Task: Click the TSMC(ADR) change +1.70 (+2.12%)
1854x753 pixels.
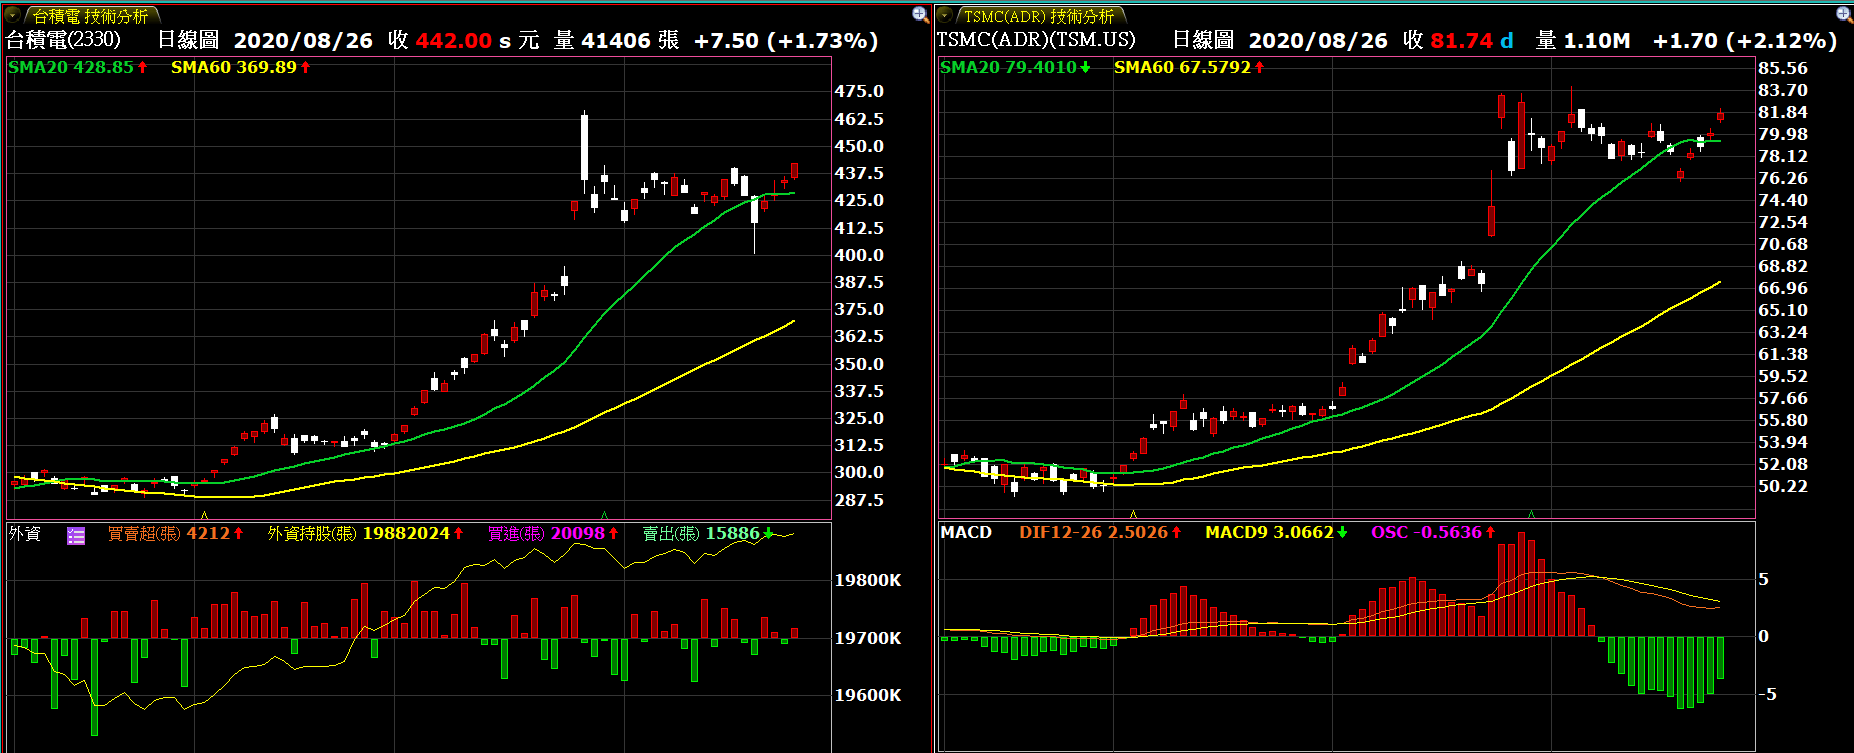Action: point(1745,41)
